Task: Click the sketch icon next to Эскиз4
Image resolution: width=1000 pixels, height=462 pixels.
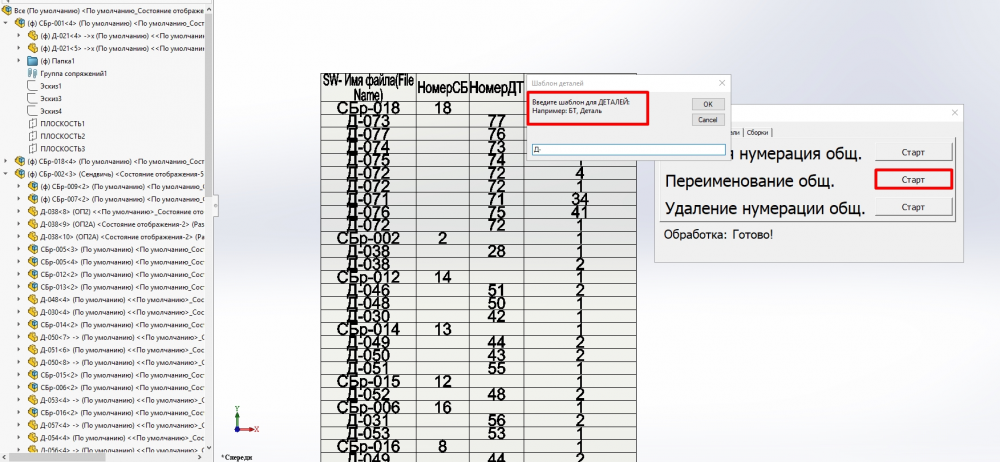Action: coord(33,111)
